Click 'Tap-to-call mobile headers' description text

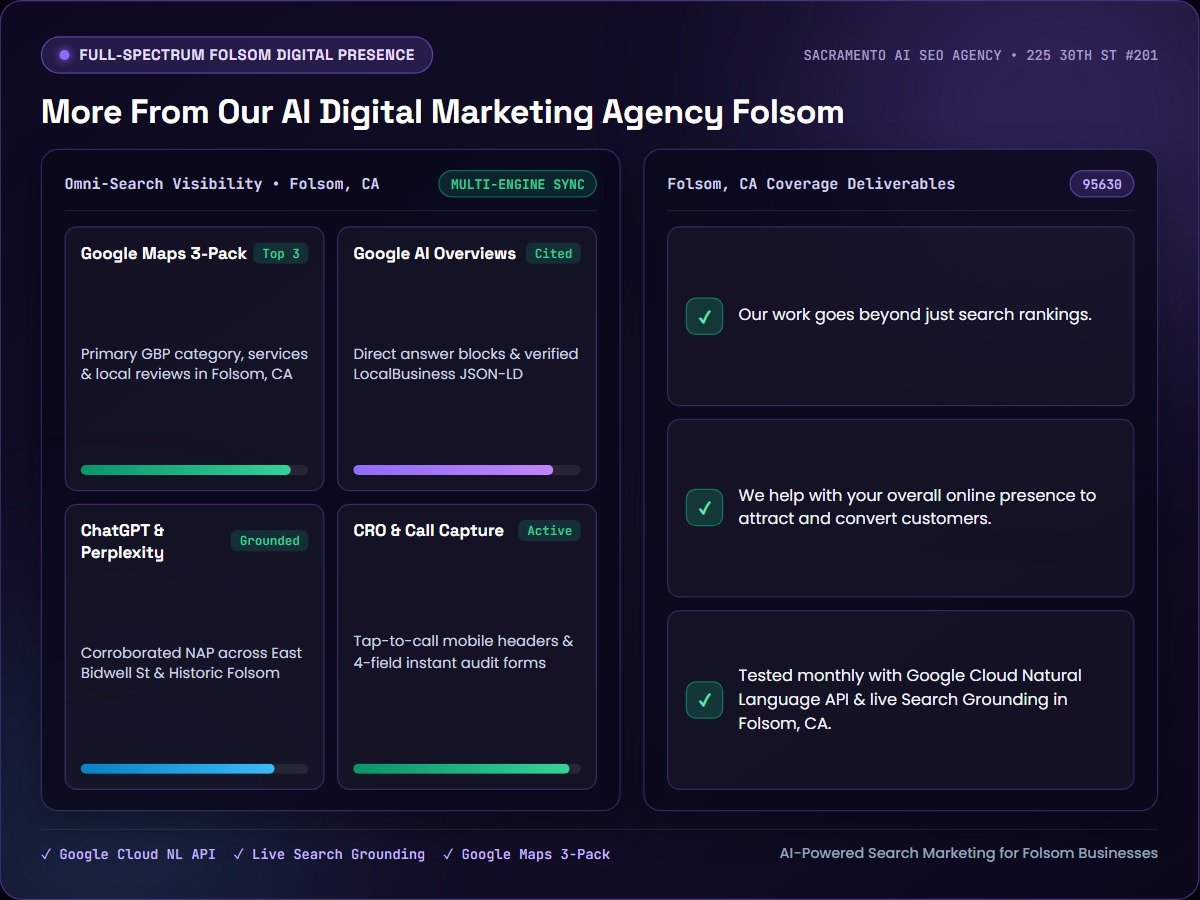(463, 652)
